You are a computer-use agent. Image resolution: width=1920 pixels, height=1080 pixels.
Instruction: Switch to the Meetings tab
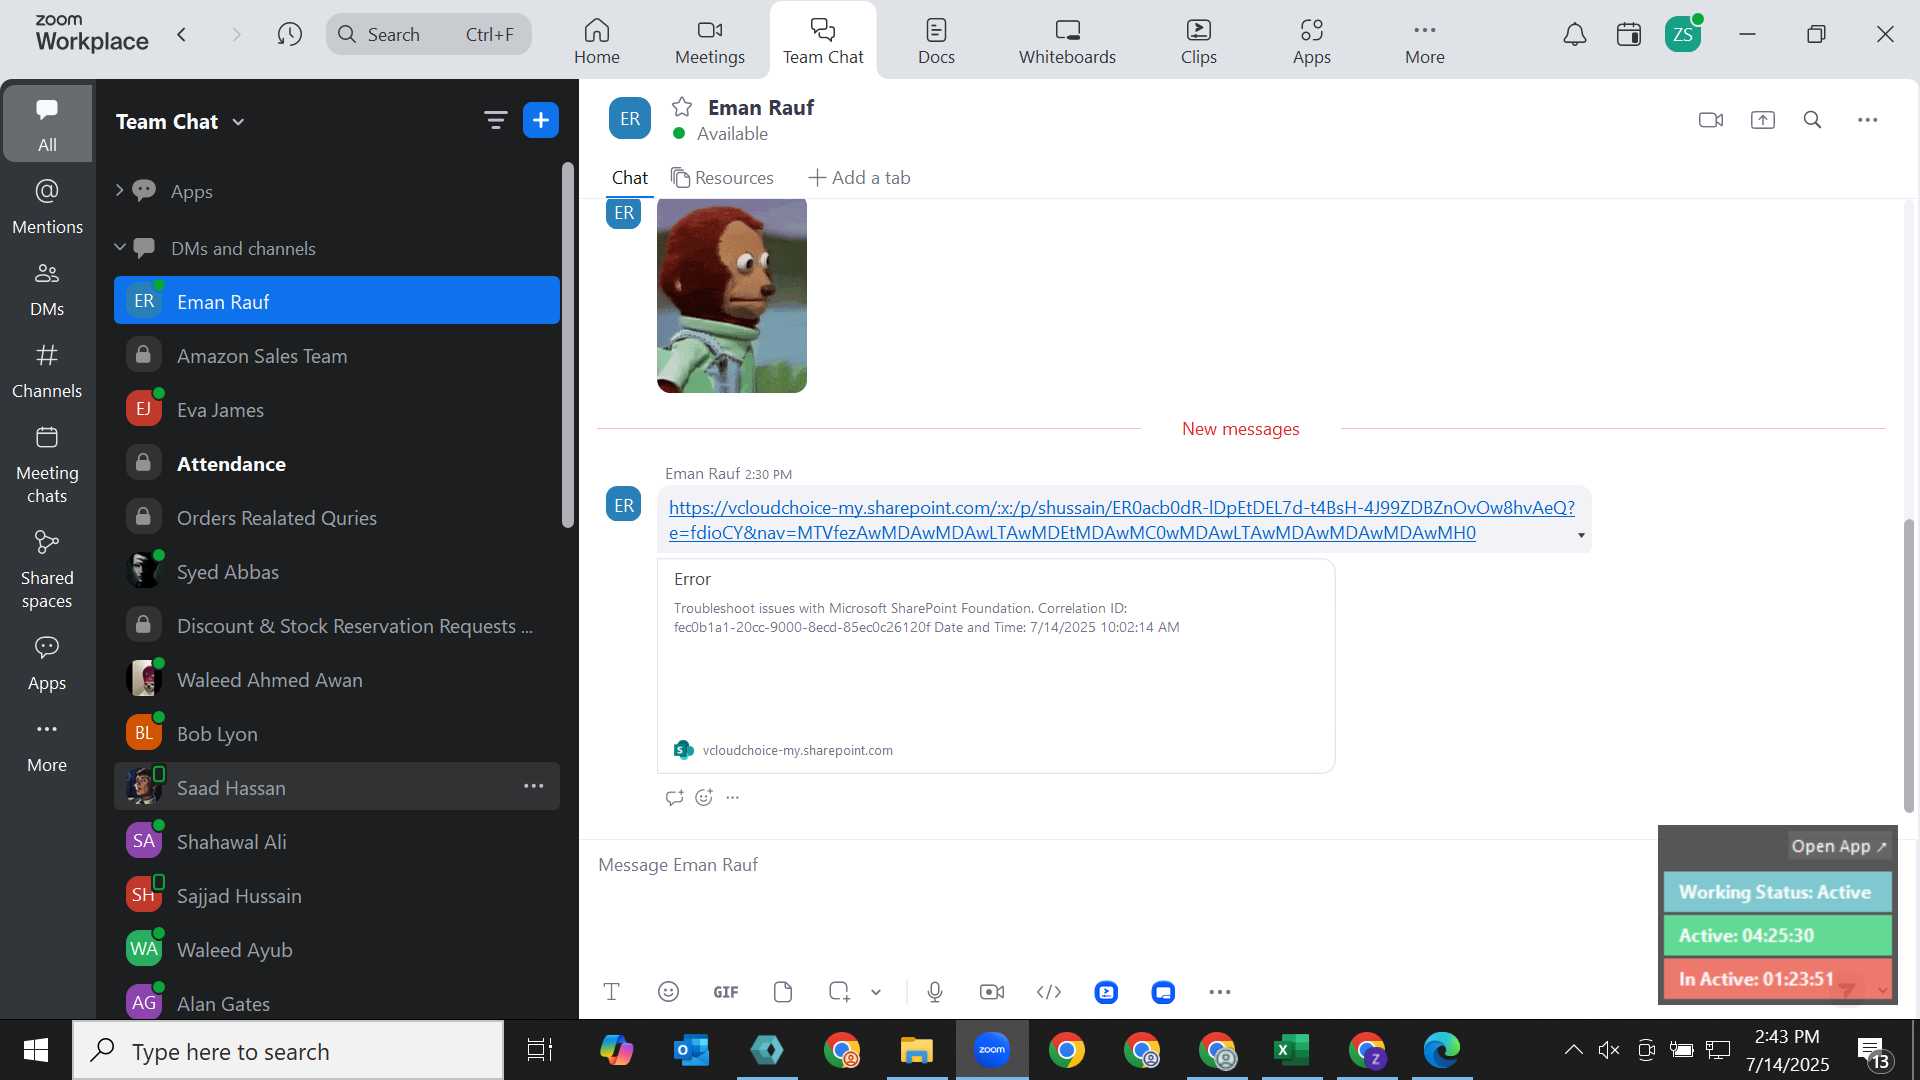(x=709, y=41)
